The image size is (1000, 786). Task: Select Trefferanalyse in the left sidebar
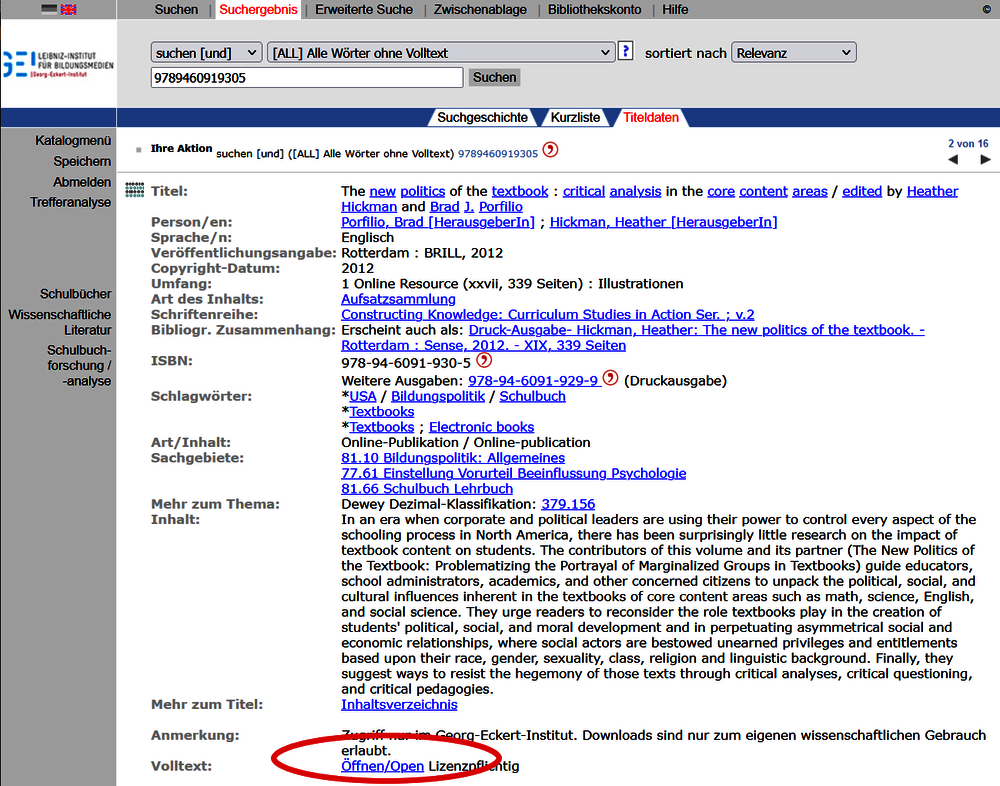[70, 202]
